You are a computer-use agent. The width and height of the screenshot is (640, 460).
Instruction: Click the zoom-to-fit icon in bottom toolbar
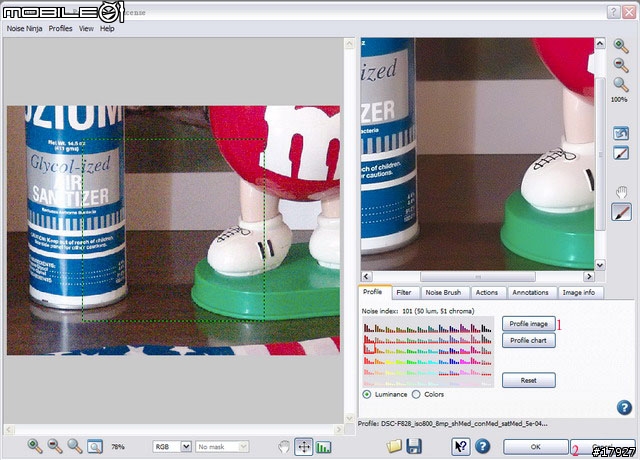[95, 447]
